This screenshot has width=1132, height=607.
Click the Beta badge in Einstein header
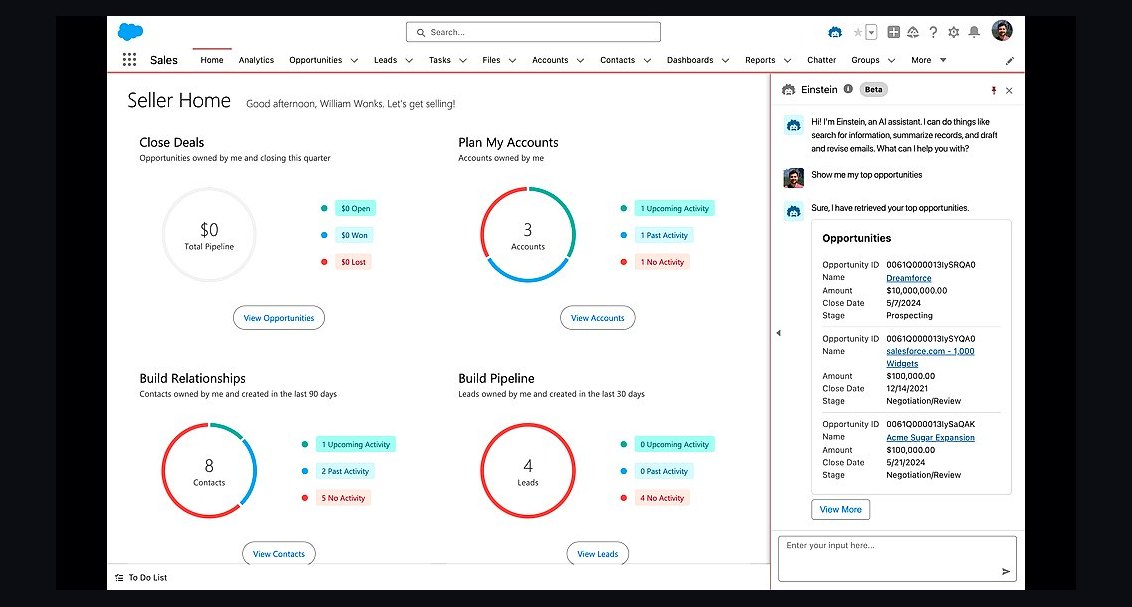(x=874, y=89)
